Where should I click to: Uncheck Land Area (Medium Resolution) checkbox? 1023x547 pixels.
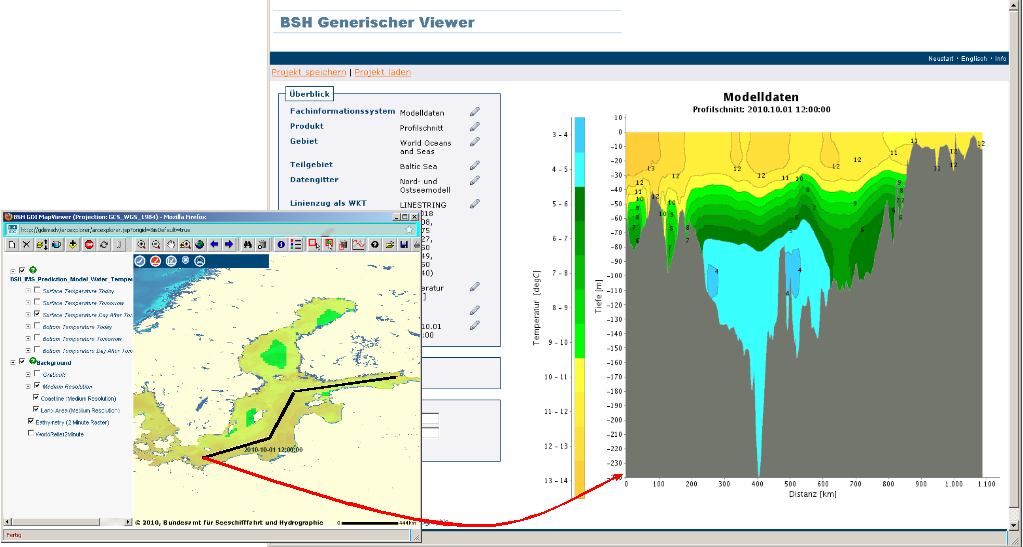coord(36,409)
